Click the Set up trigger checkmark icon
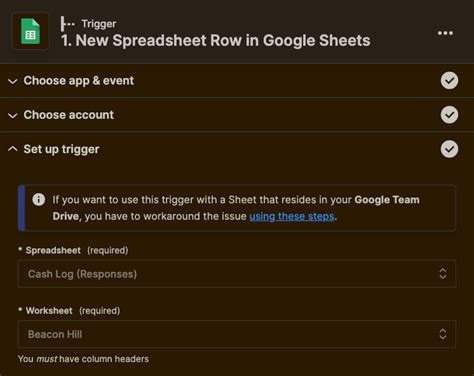The image size is (474, 376). coord(449,149)
